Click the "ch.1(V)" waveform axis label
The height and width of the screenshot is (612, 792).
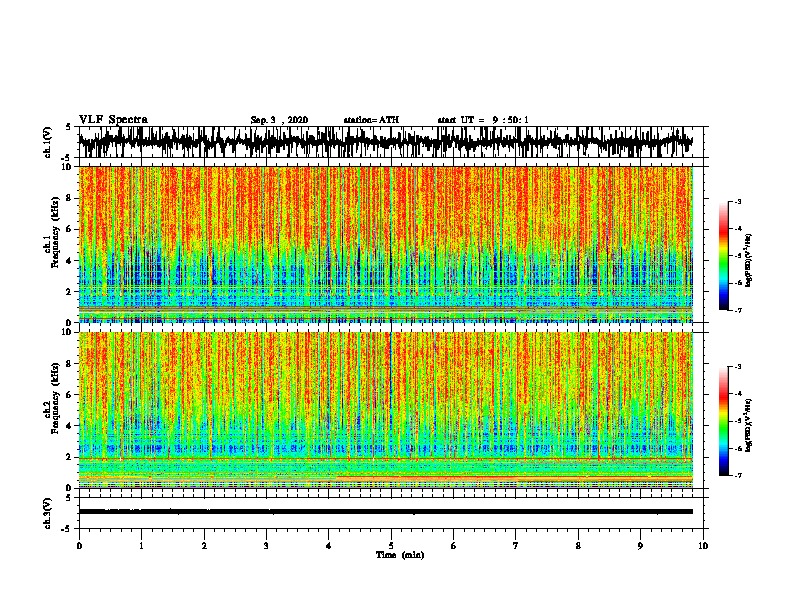pyautogui.click(x=48, y=142)
